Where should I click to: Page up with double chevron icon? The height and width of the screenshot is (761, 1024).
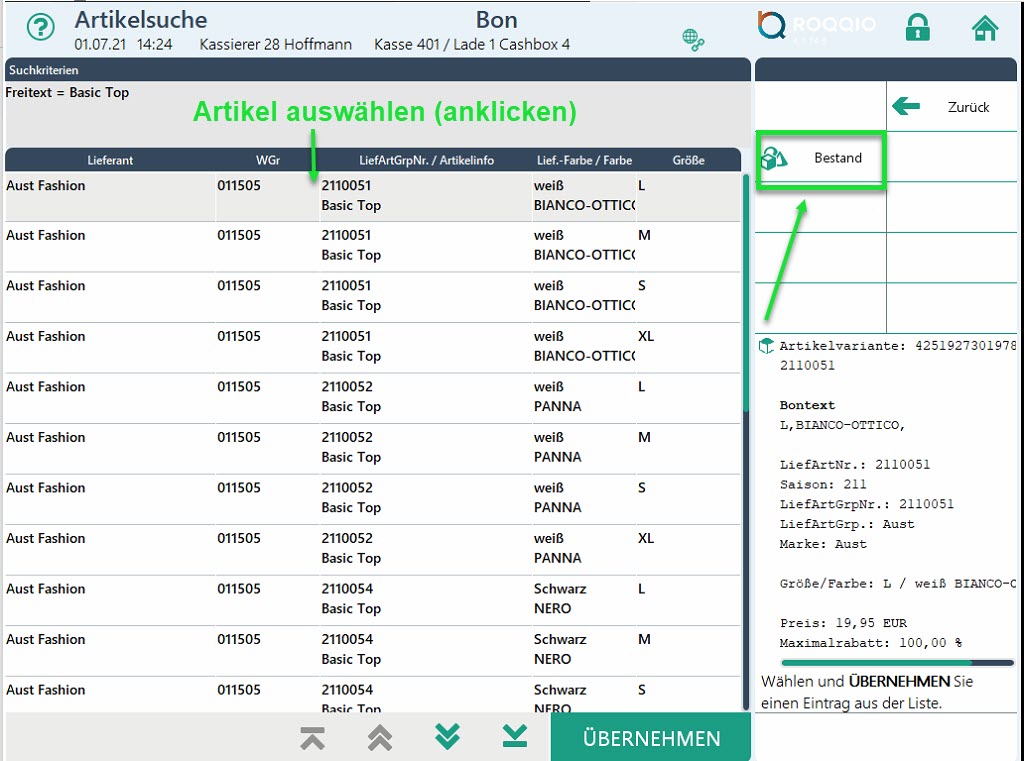pyautogui.click(x=379, y=738)
